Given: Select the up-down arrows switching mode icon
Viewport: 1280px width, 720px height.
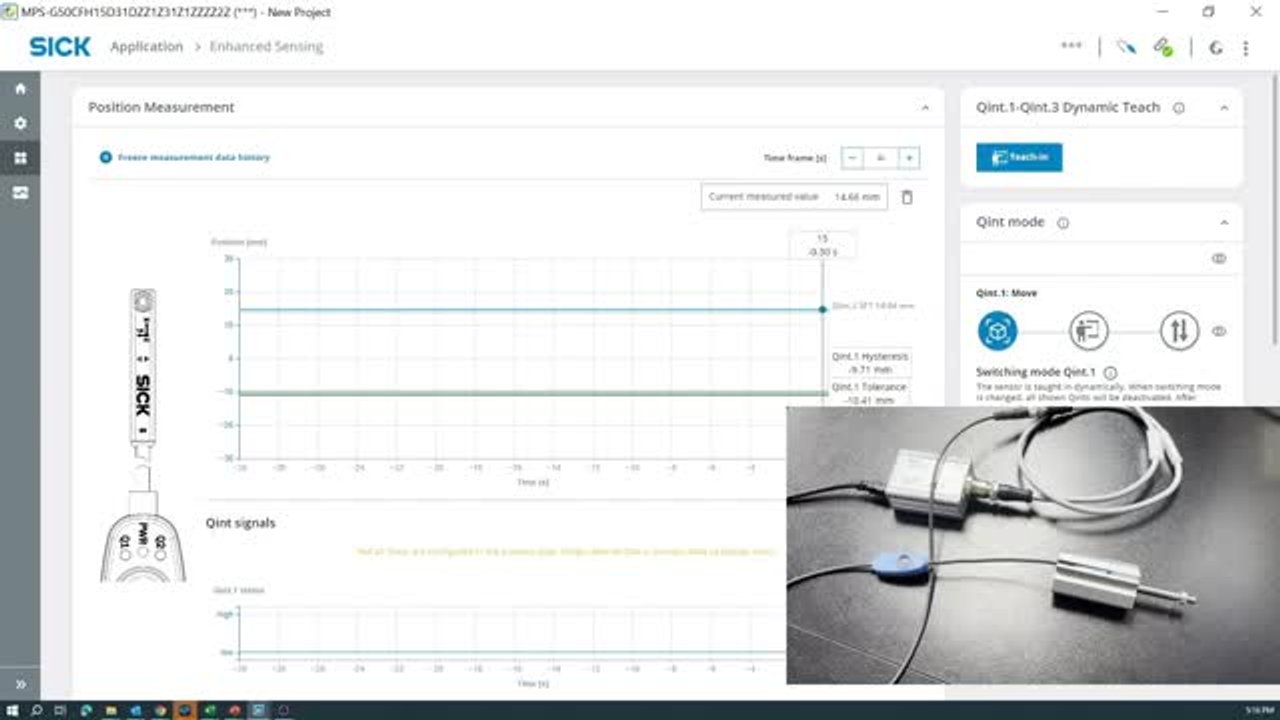Looking at the screenshot, I should (x=1179, y=331).
